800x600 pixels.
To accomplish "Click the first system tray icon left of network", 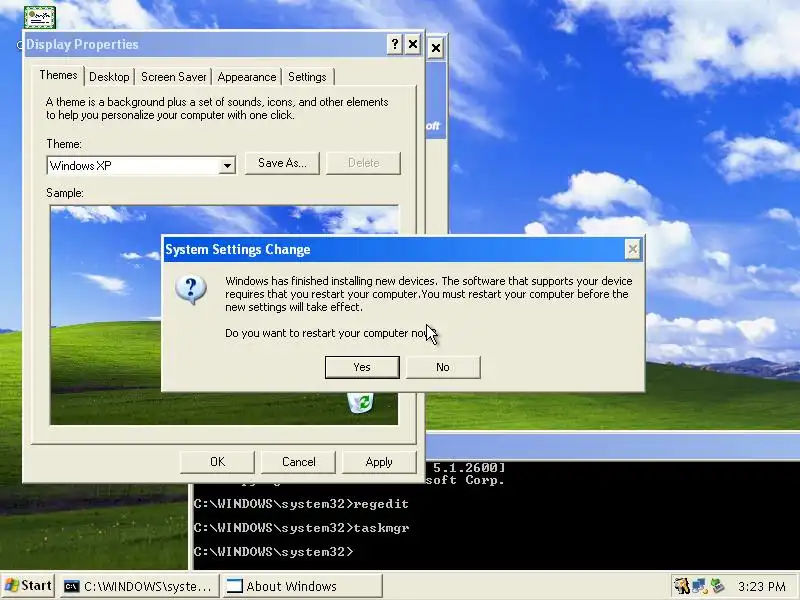I will (x=681, y=586).
